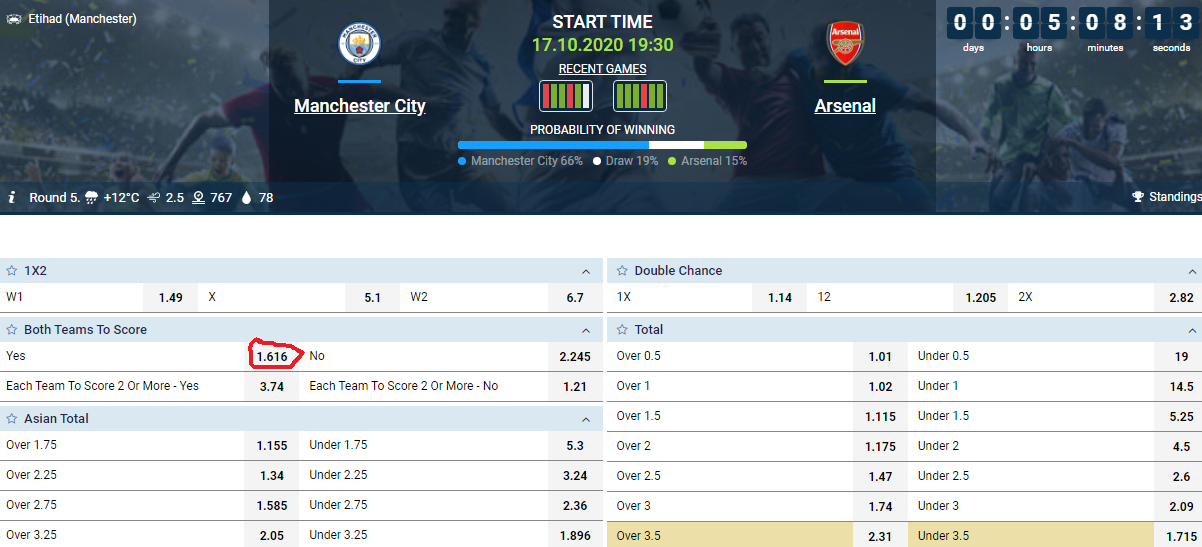Click the Manchester City club crest
1202x547 pixels.
pos(360,45)
